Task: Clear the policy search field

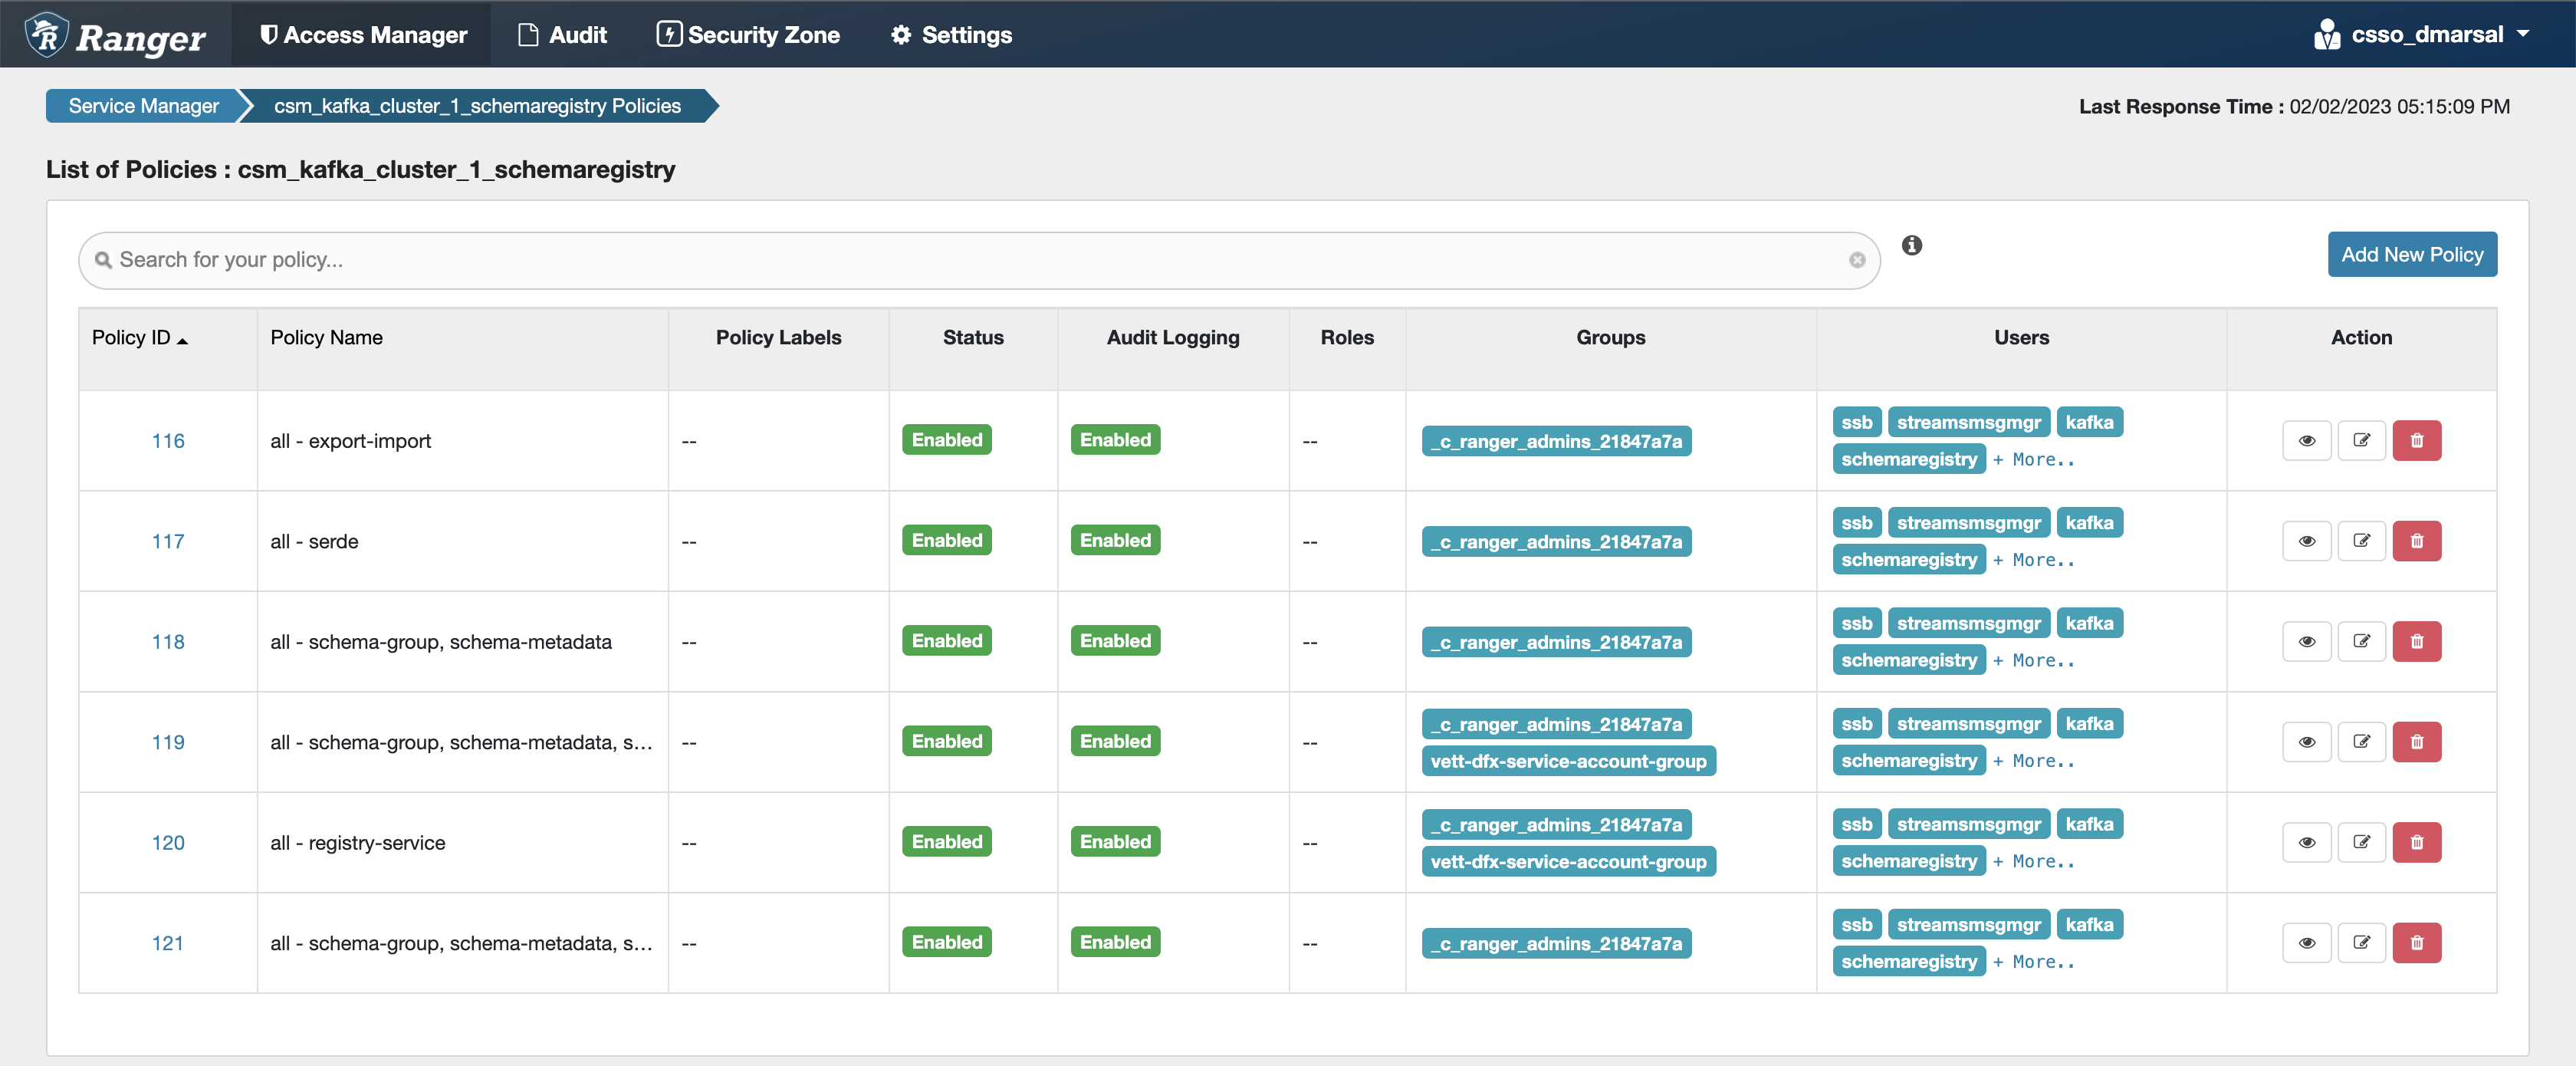Action: point(1856,260)
